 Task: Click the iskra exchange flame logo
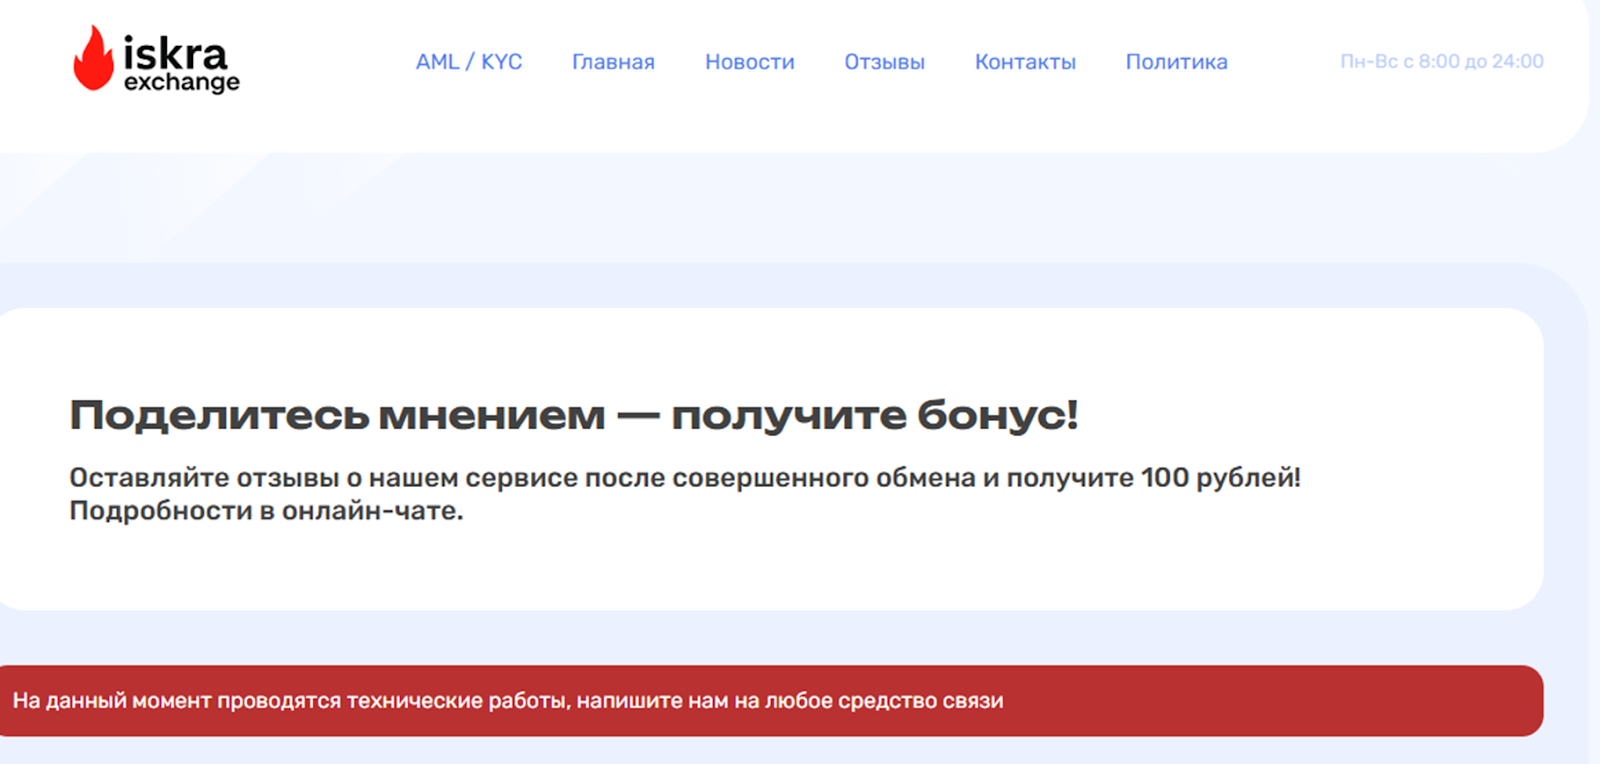(x=156, y=59)
